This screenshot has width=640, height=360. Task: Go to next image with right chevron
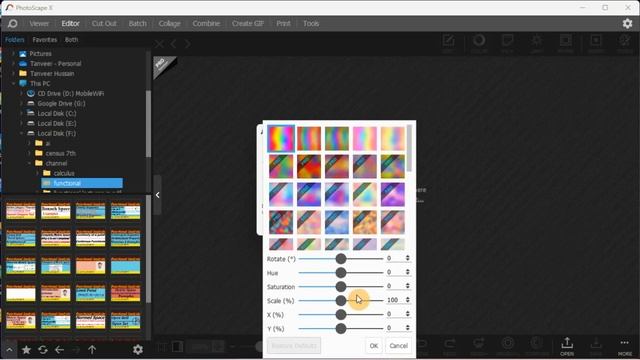point(187,44)
